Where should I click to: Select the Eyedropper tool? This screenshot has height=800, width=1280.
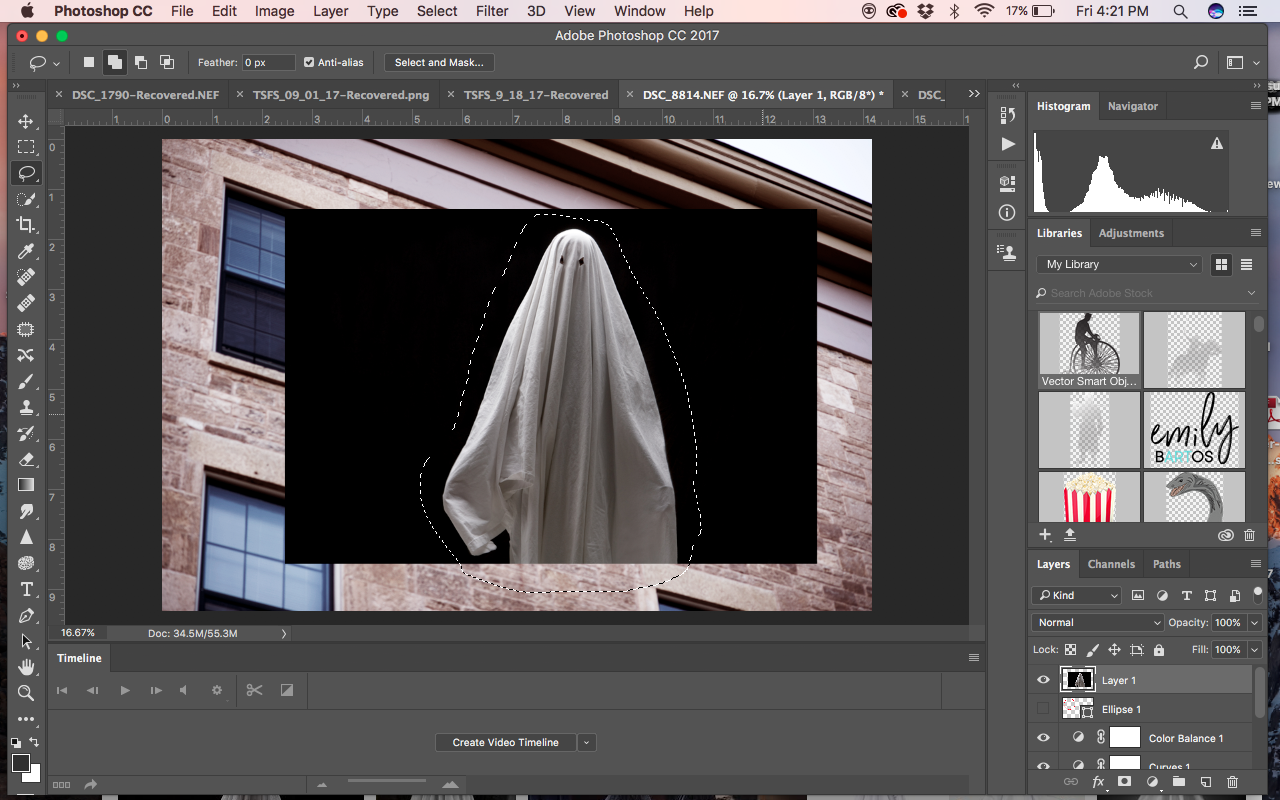[26, 251]
